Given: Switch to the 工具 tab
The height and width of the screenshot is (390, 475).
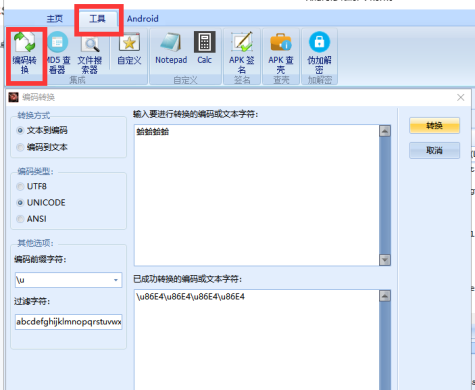Looking at the screenshot, I should (97, 19).
